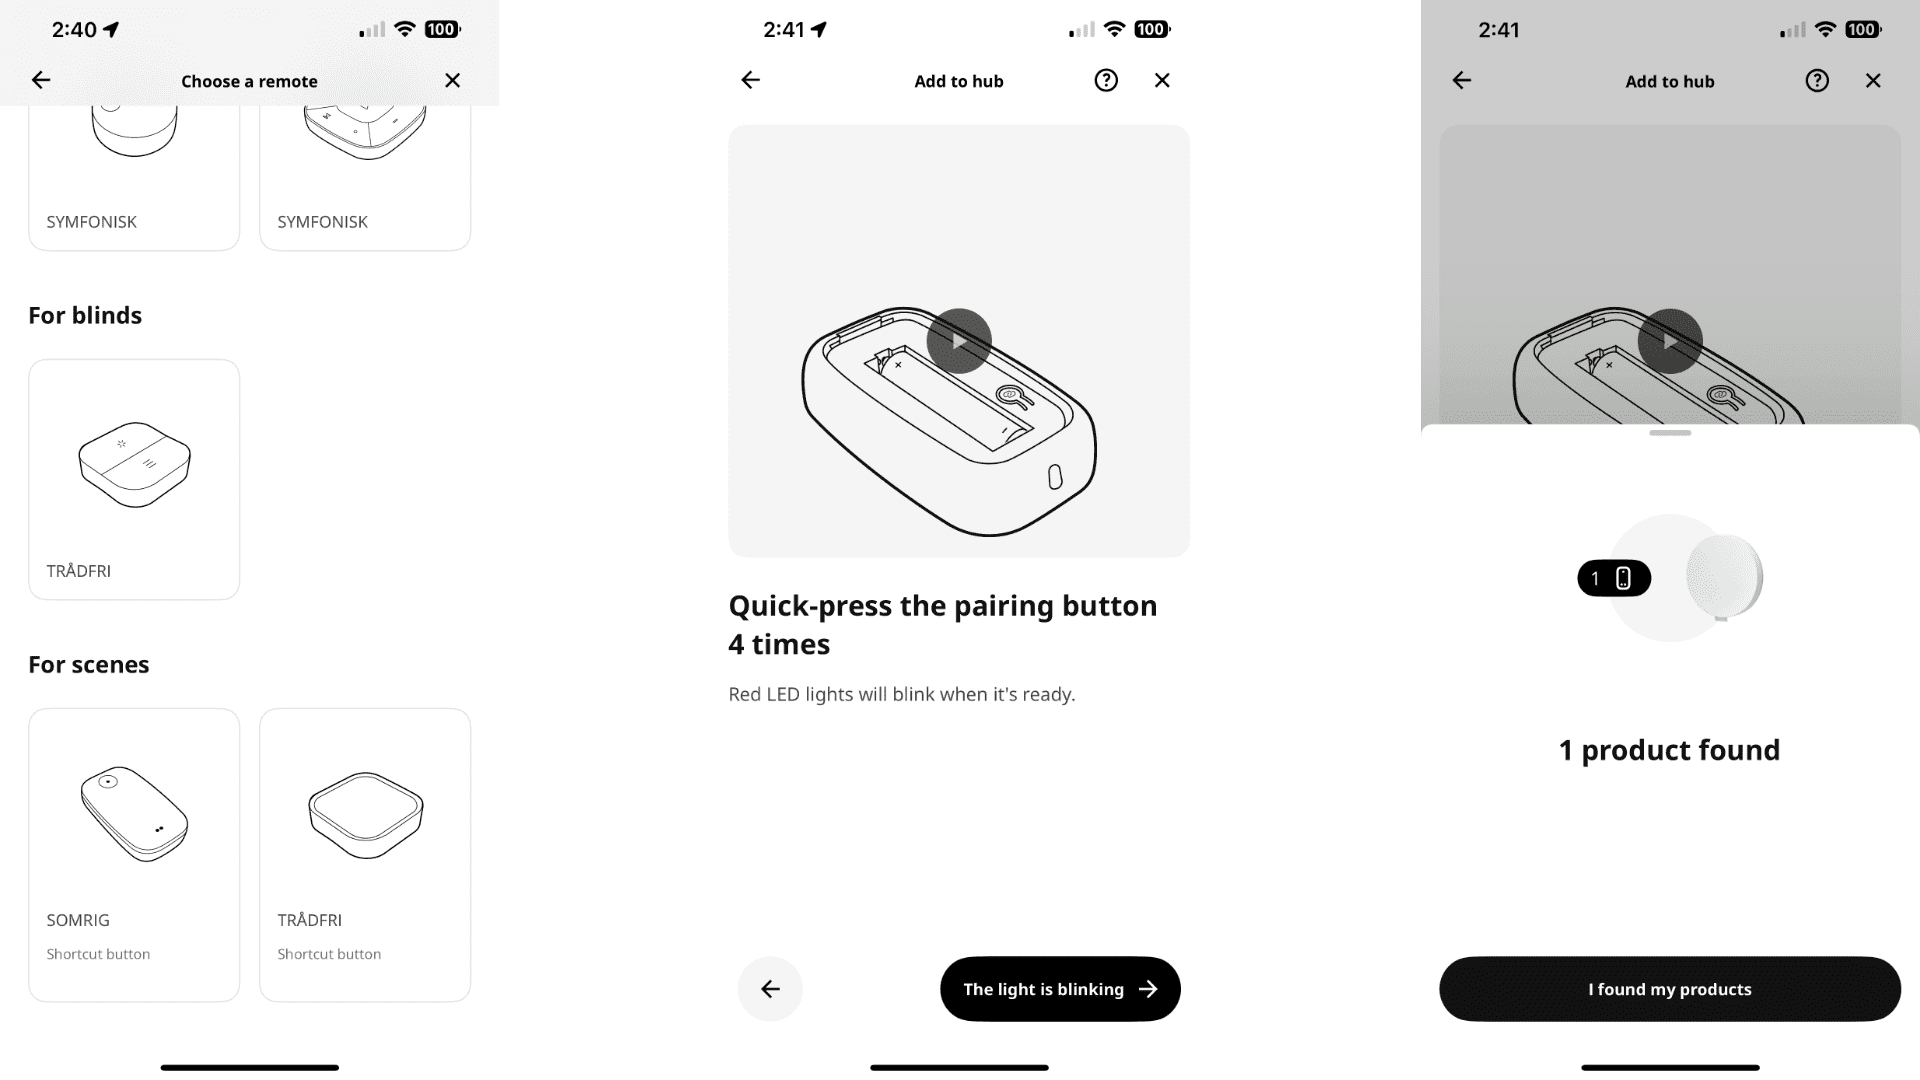Expand the For scenes category section
This screenshot has width=1920, height=1080.
click(88, 663)
